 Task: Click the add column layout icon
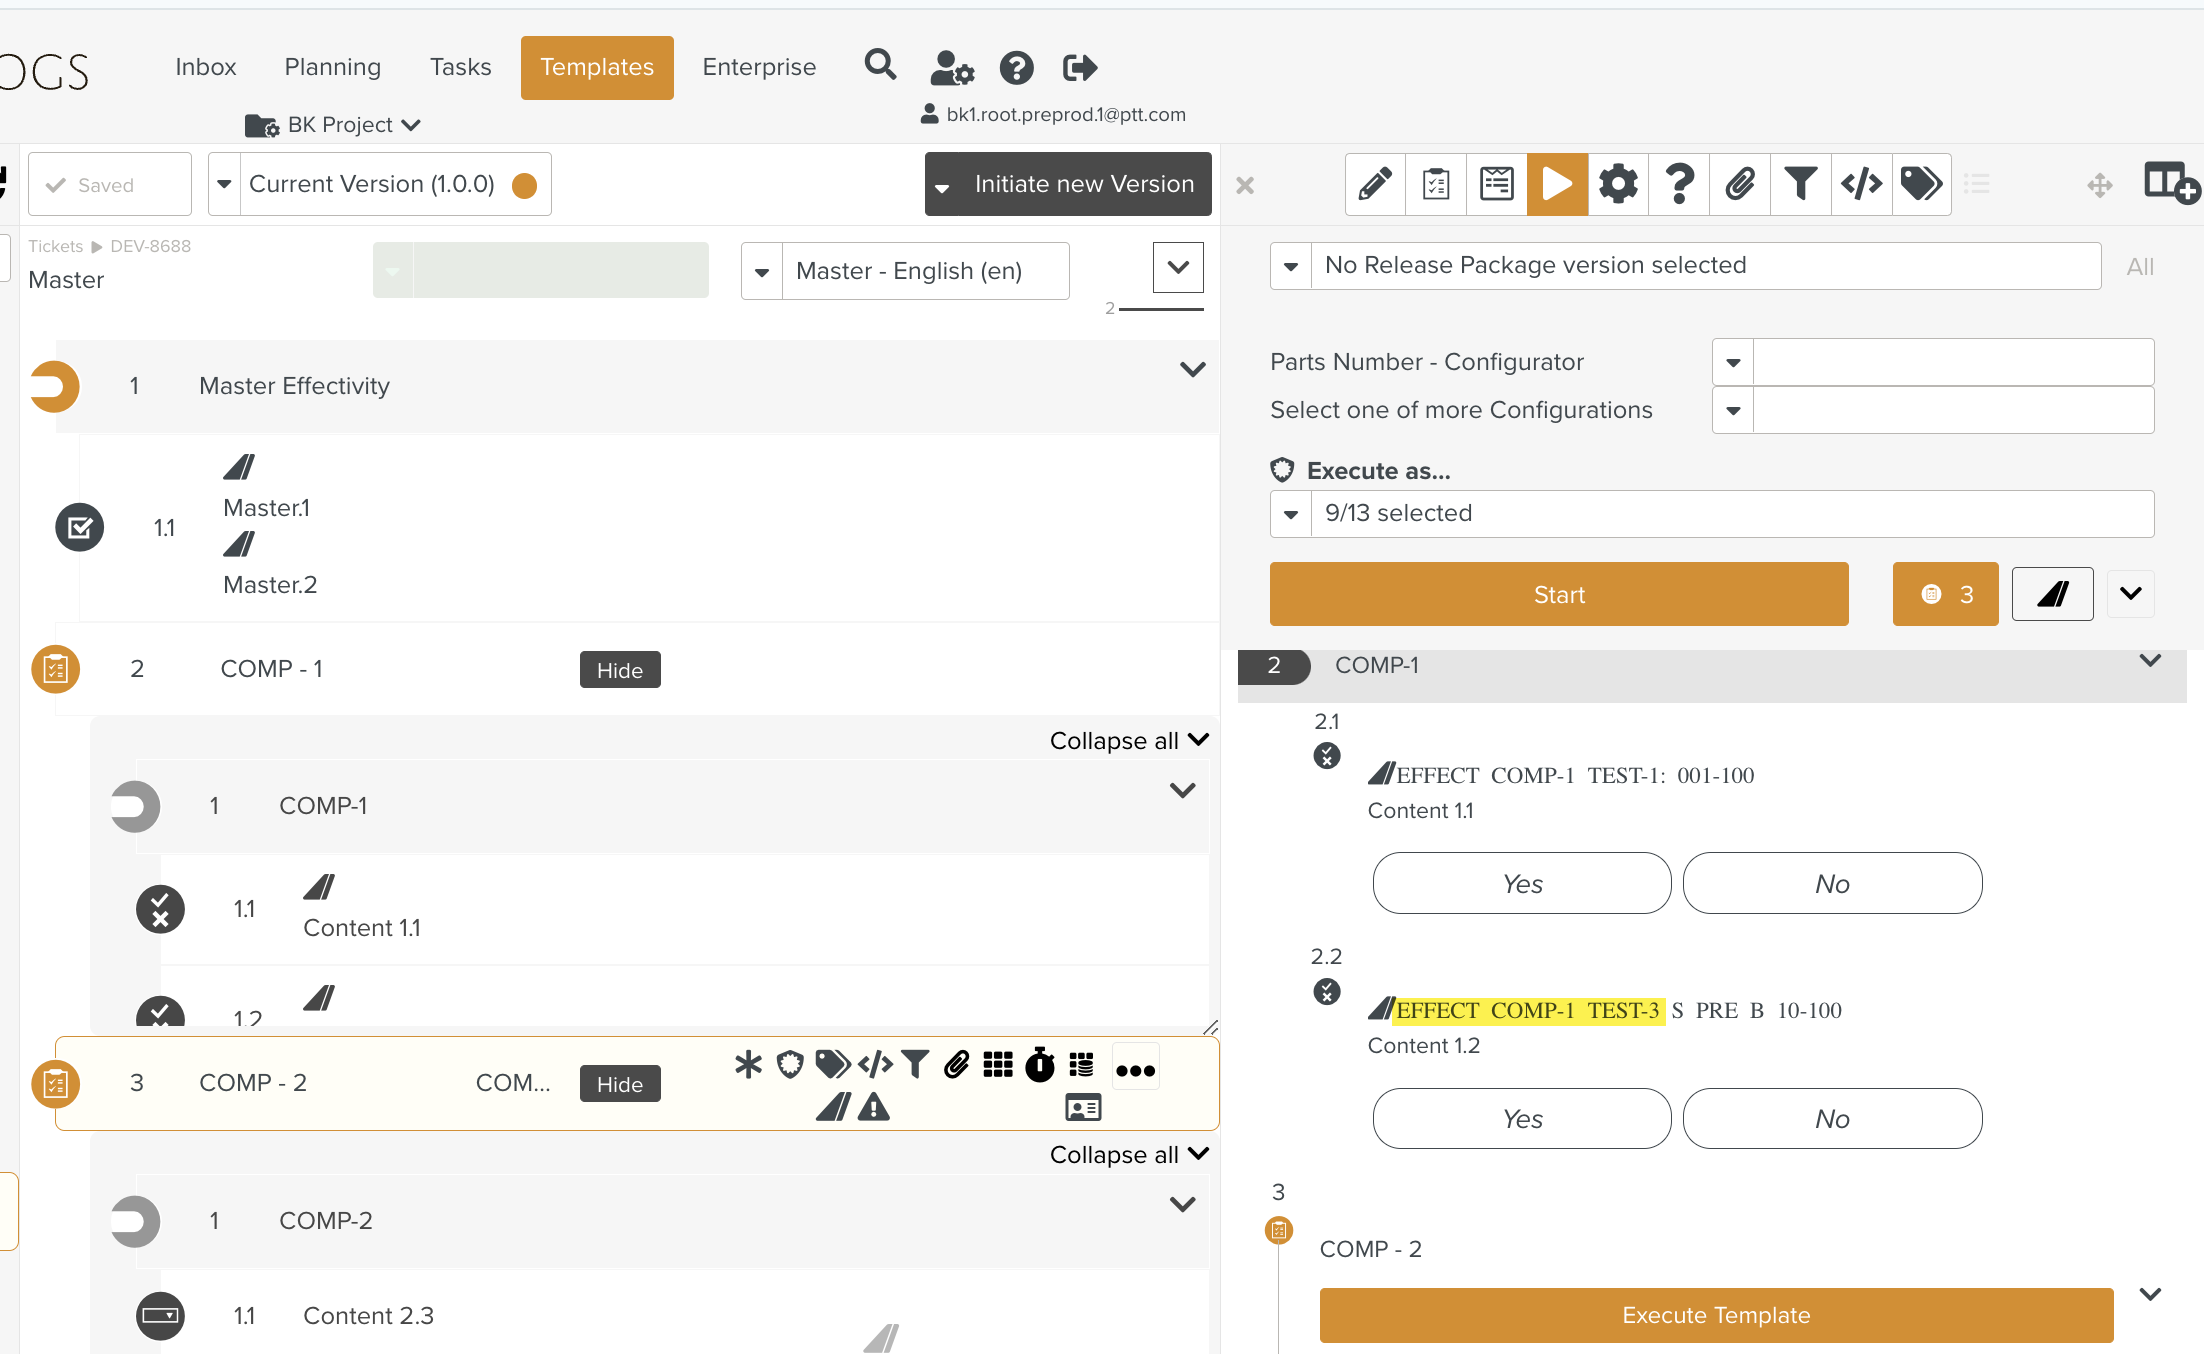2170,184
